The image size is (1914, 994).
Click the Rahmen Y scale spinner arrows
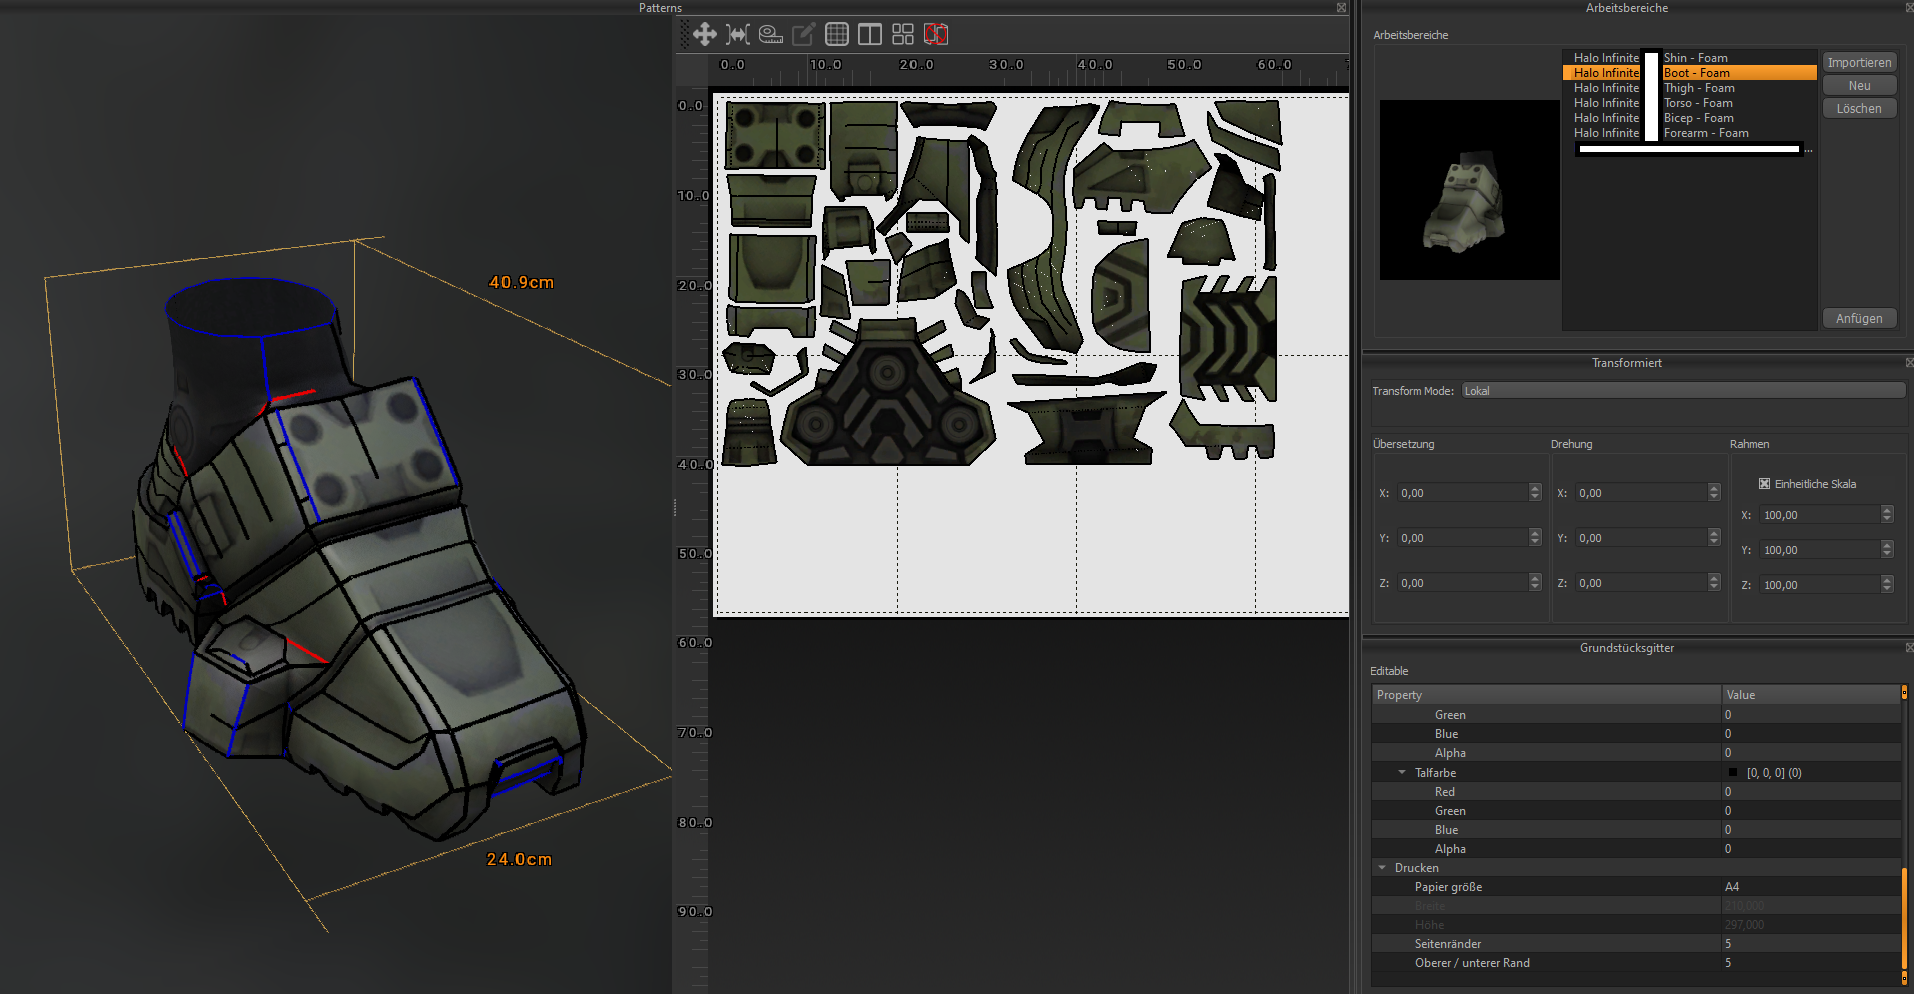click(1887, 550)
